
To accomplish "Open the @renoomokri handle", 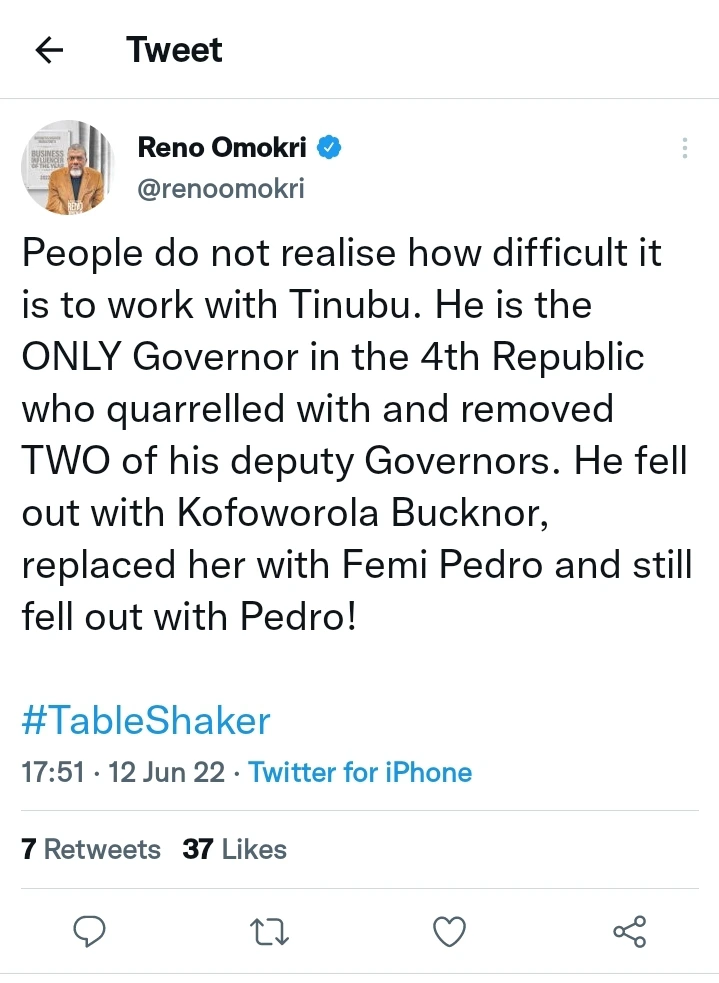I will pyautogui.click(x=220, y=188).
